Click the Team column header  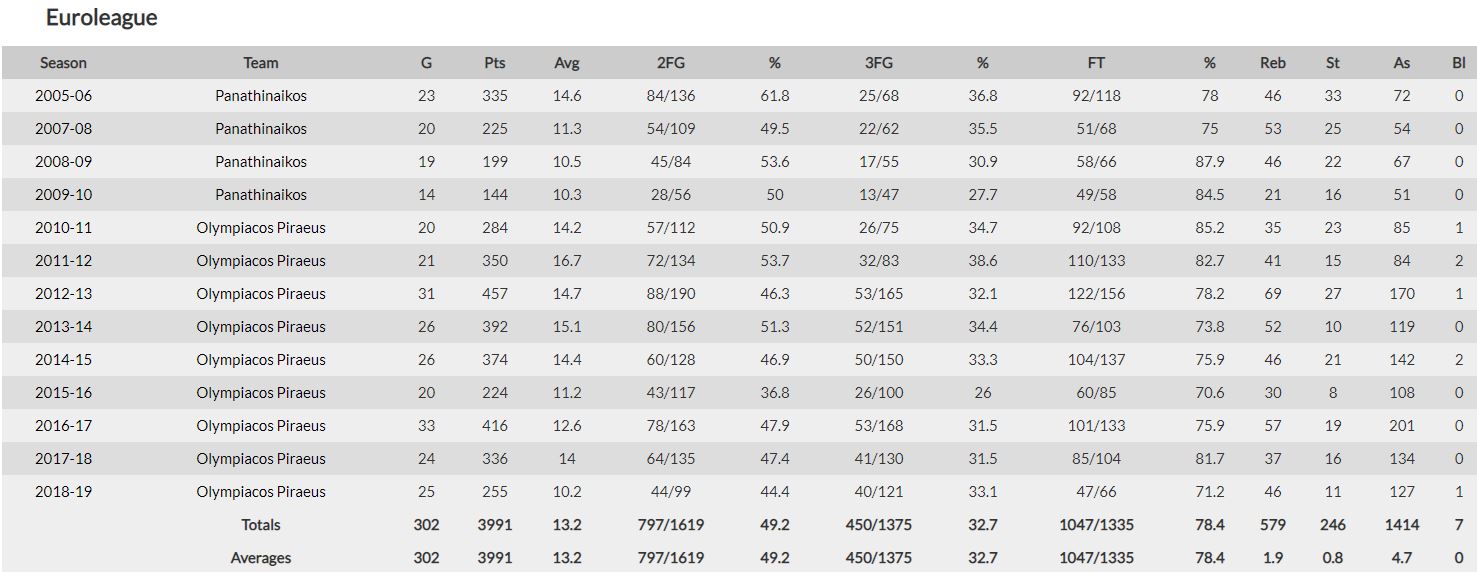click(x=261, y=63)
